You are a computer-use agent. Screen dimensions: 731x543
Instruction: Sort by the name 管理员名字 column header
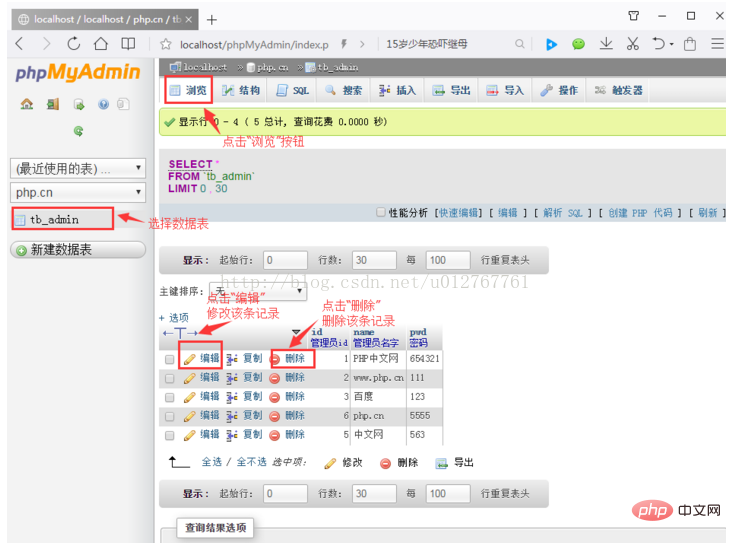(376, 337)
